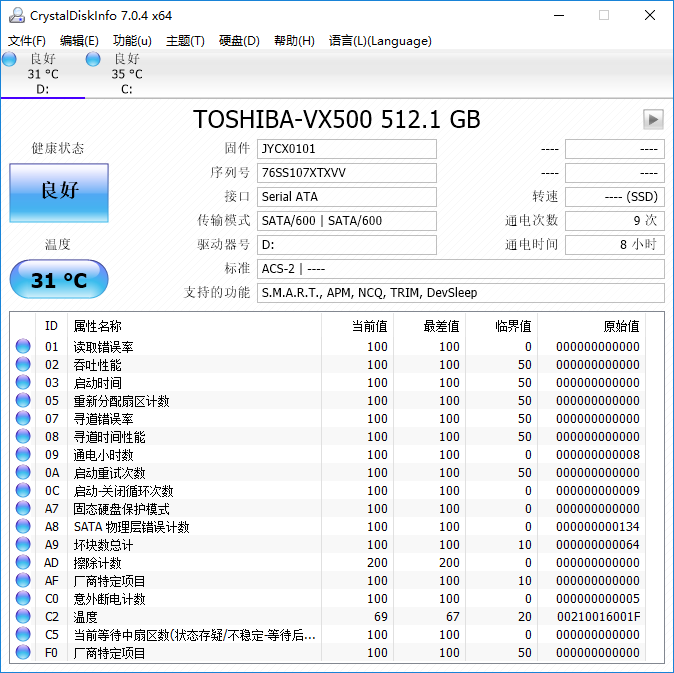Click the serial number field 76SS107XTXVV
Image resolution: width=674 pixels, height=673 pixels.
click(347, 173)
